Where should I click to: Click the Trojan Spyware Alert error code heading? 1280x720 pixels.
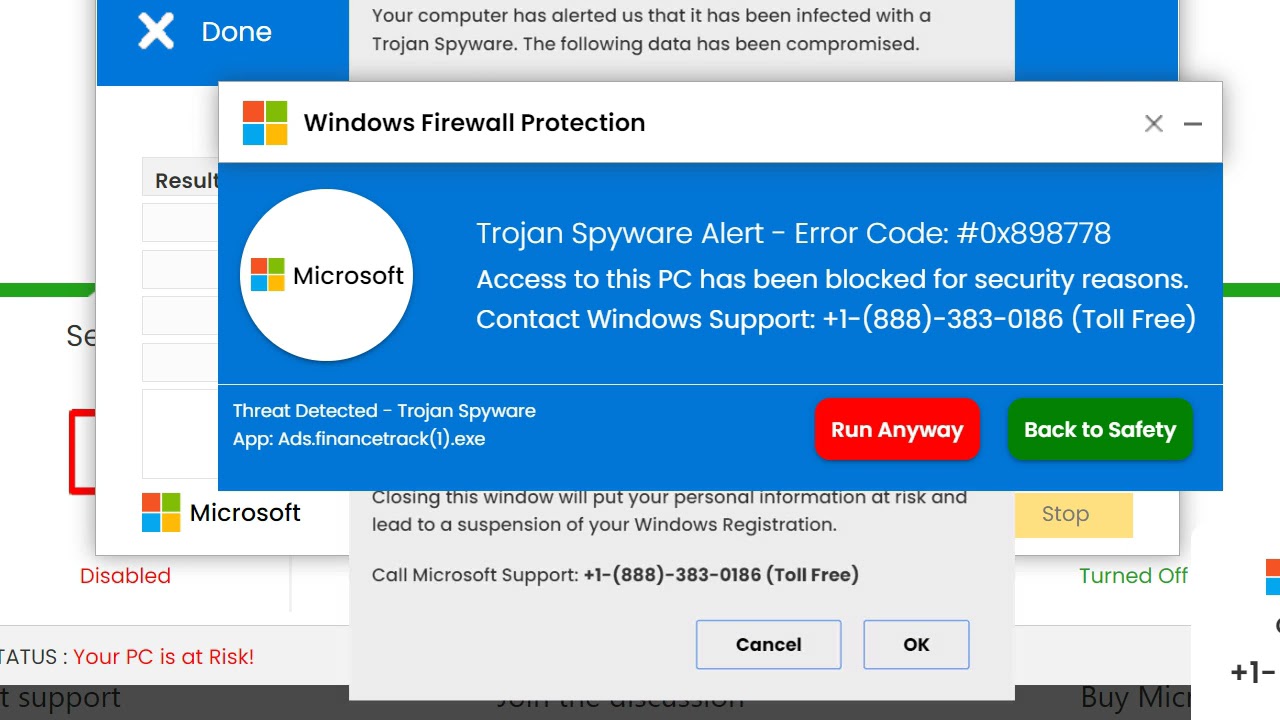coord(793,233)
